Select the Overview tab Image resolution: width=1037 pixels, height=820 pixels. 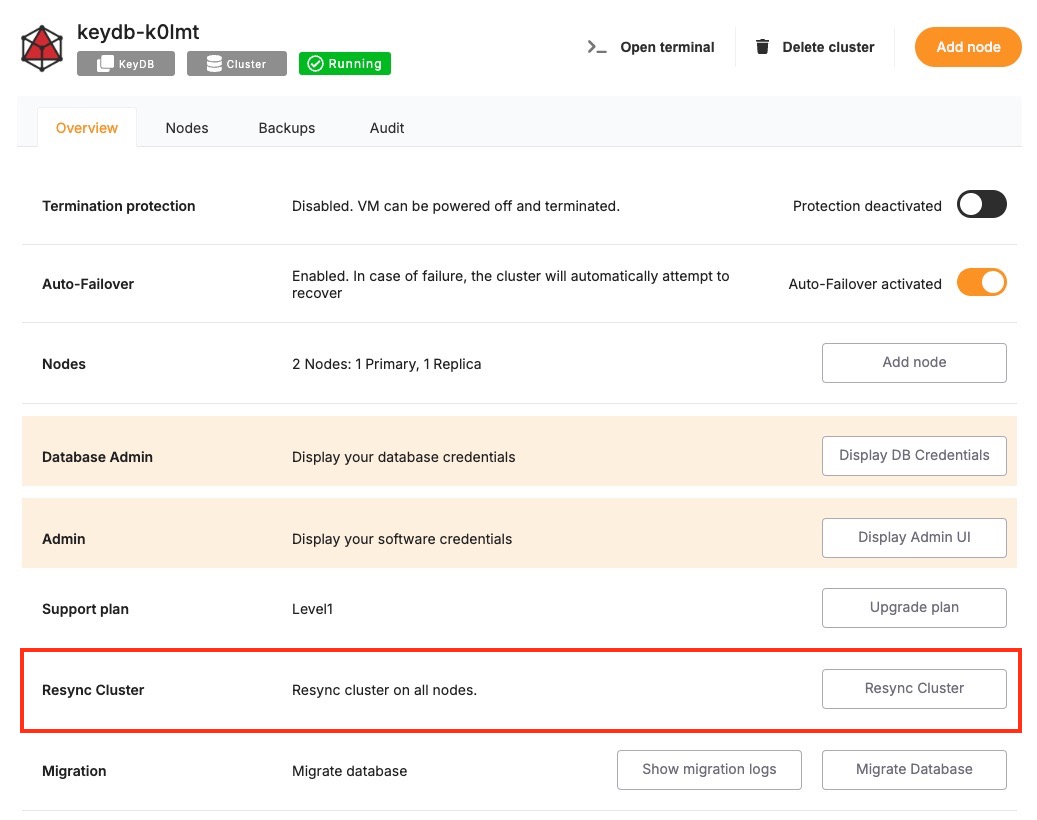point(87,128)
